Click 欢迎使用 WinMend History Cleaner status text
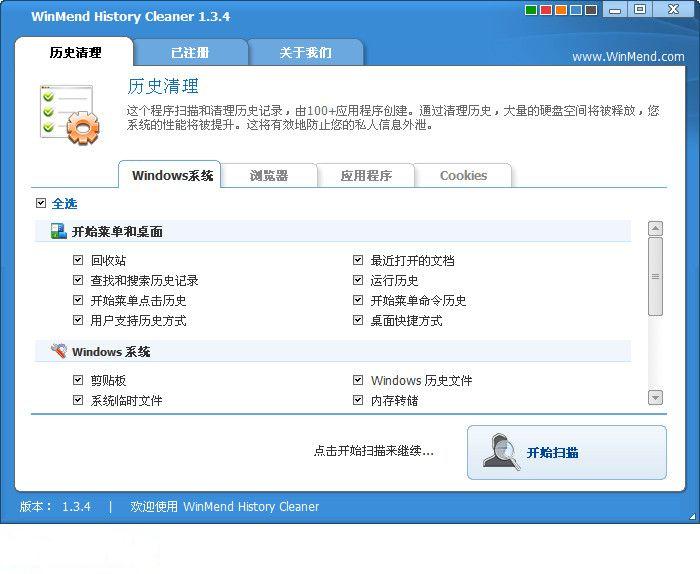The height and width of the screenshot is (574, 700). click(x=225, y=507)
